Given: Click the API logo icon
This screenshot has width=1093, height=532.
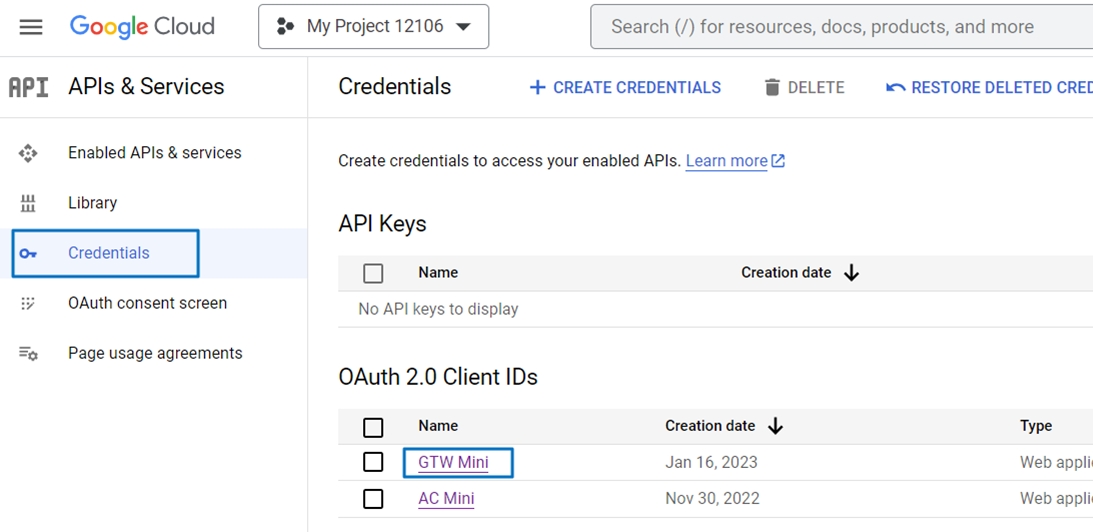Looking at the screenshot, I should click(28, 87).
